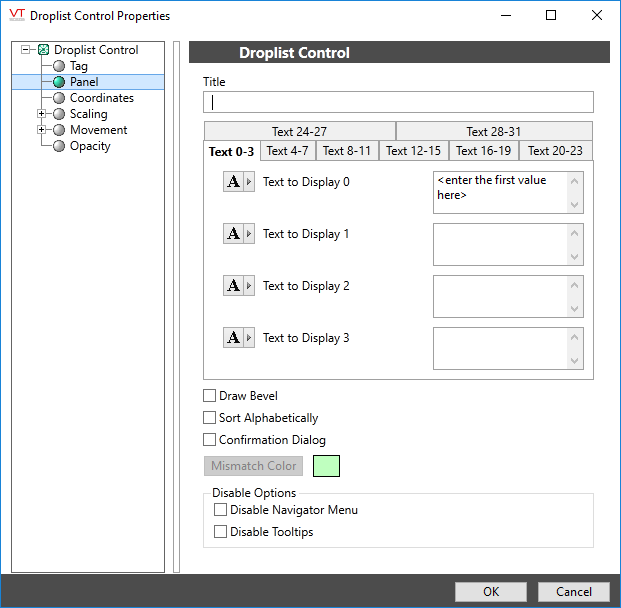Image resolution: width=621 pixels, height=608 pixels.
Task: Check Disable Navigator Menu
Action: [x=221, y=510]
